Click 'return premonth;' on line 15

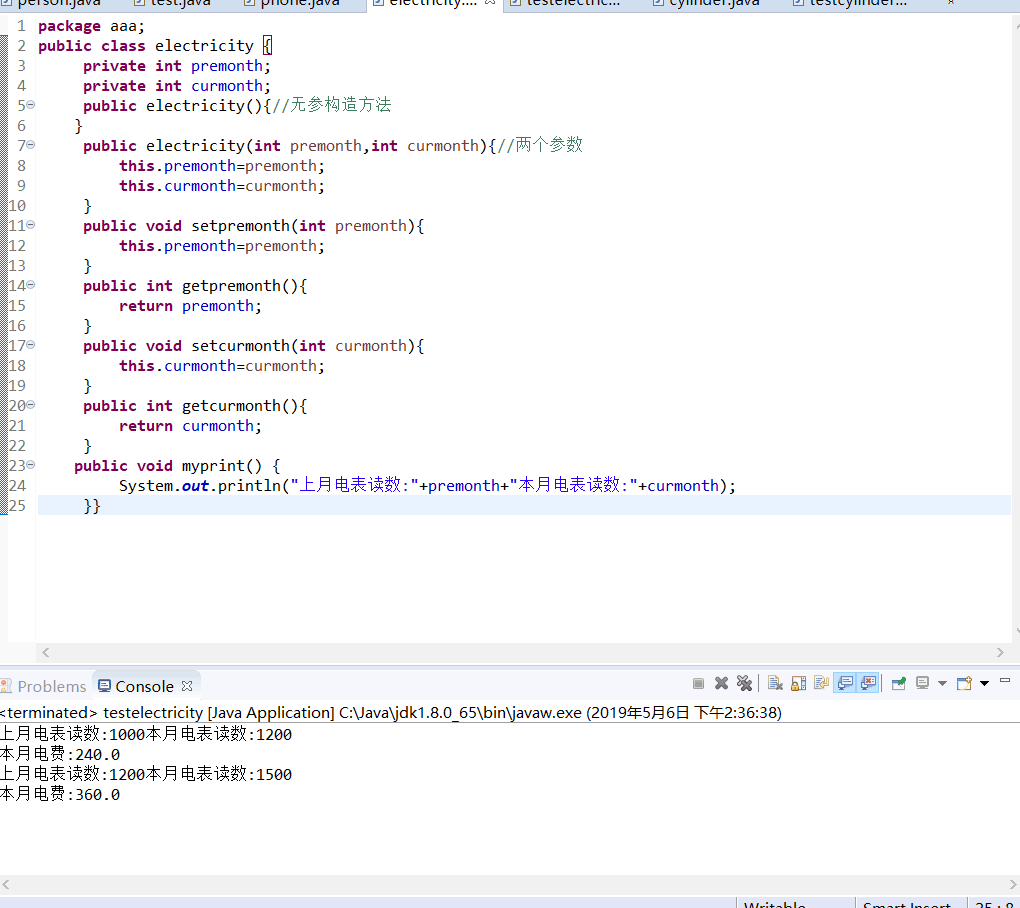click(190, 306)
